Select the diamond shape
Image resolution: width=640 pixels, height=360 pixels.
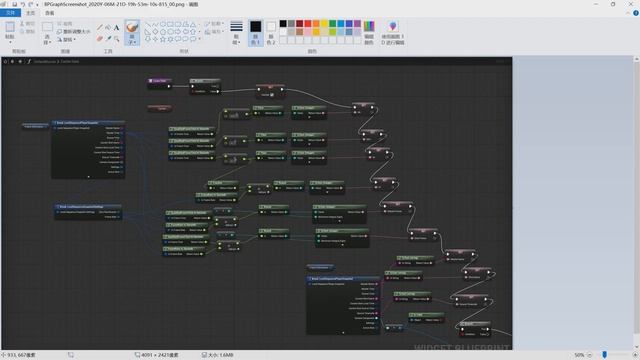coord(156,32)
